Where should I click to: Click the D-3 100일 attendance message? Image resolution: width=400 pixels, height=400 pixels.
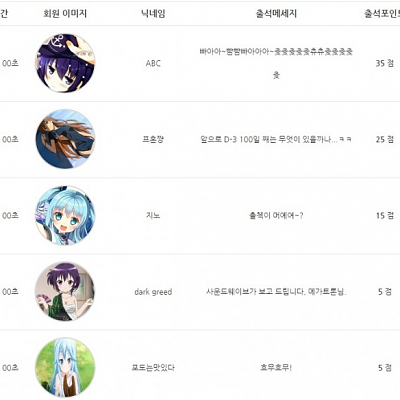[276, 139]
